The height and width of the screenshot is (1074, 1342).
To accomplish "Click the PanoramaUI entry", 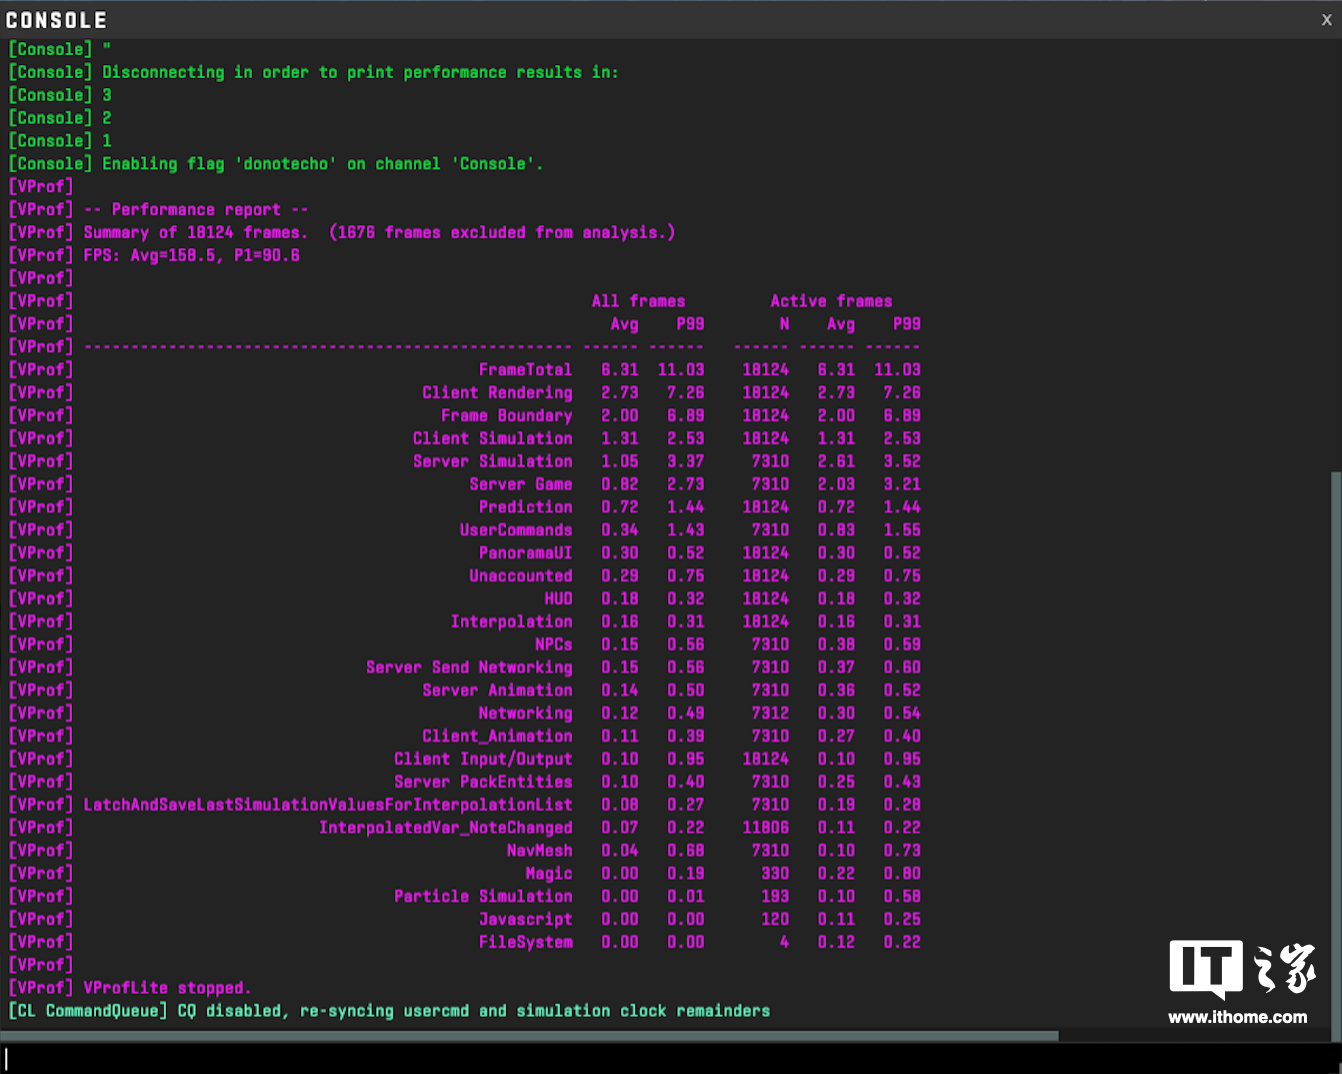I will point(525,553).
